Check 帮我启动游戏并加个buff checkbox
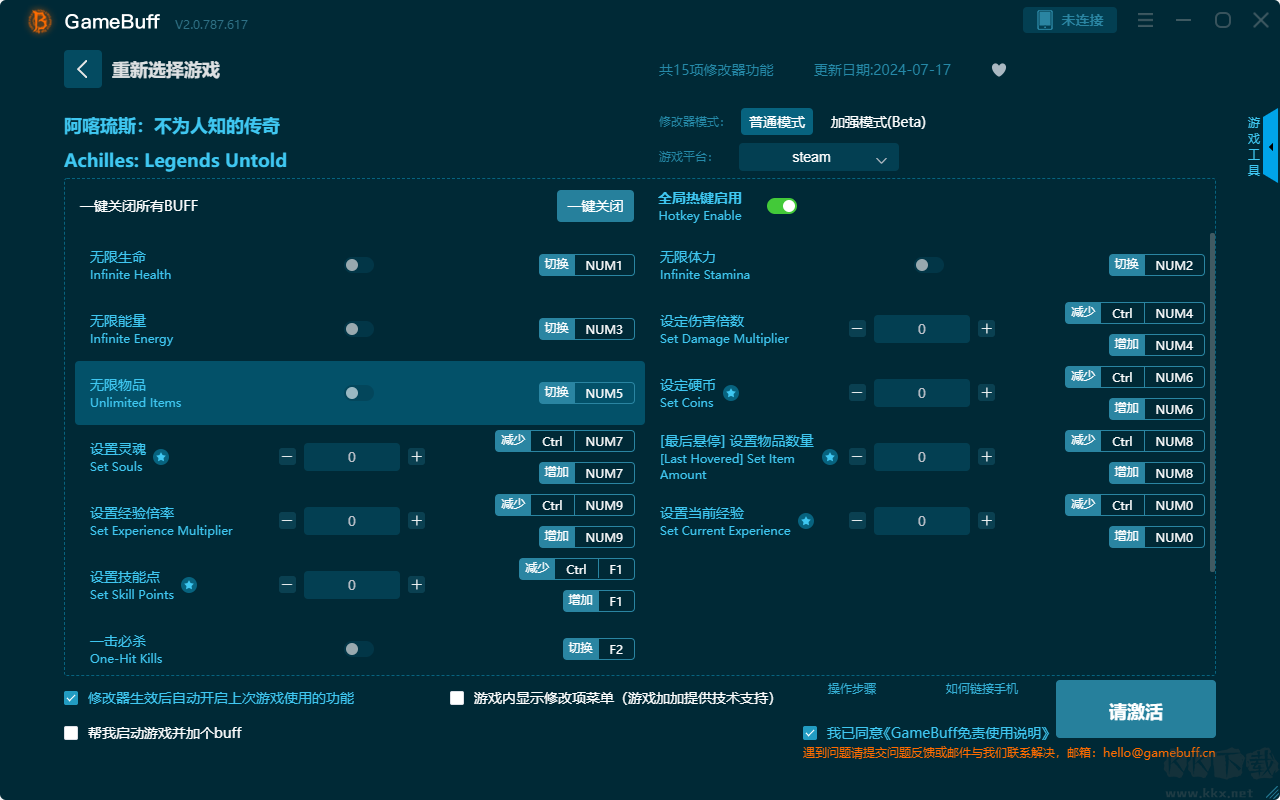The image size is (1280, 800). (x=71, y=733)
